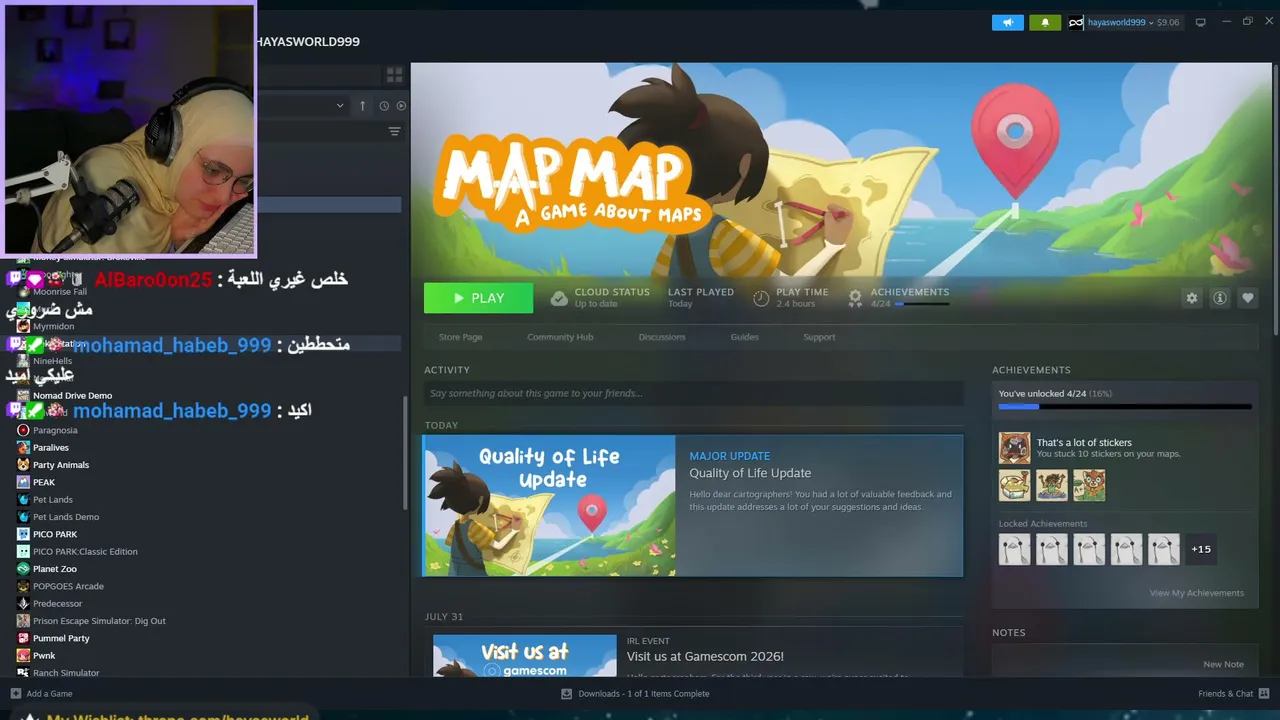
Task: Show game info via the info icon
Action: 1219,298
